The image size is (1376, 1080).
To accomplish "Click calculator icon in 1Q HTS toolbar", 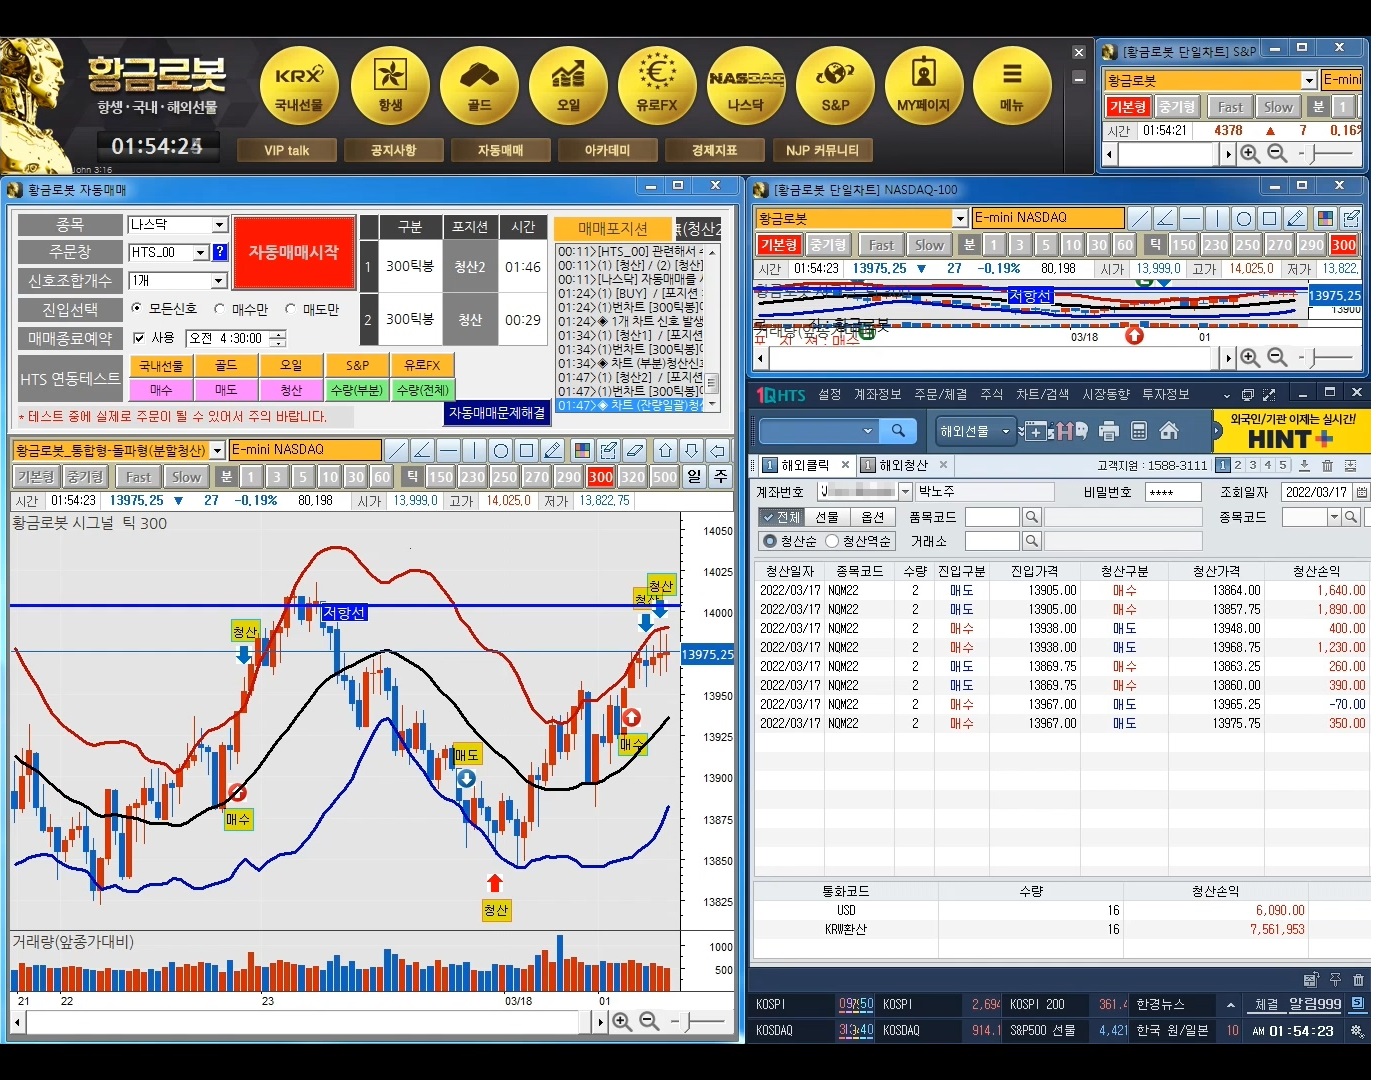I will click(1138, 431).
